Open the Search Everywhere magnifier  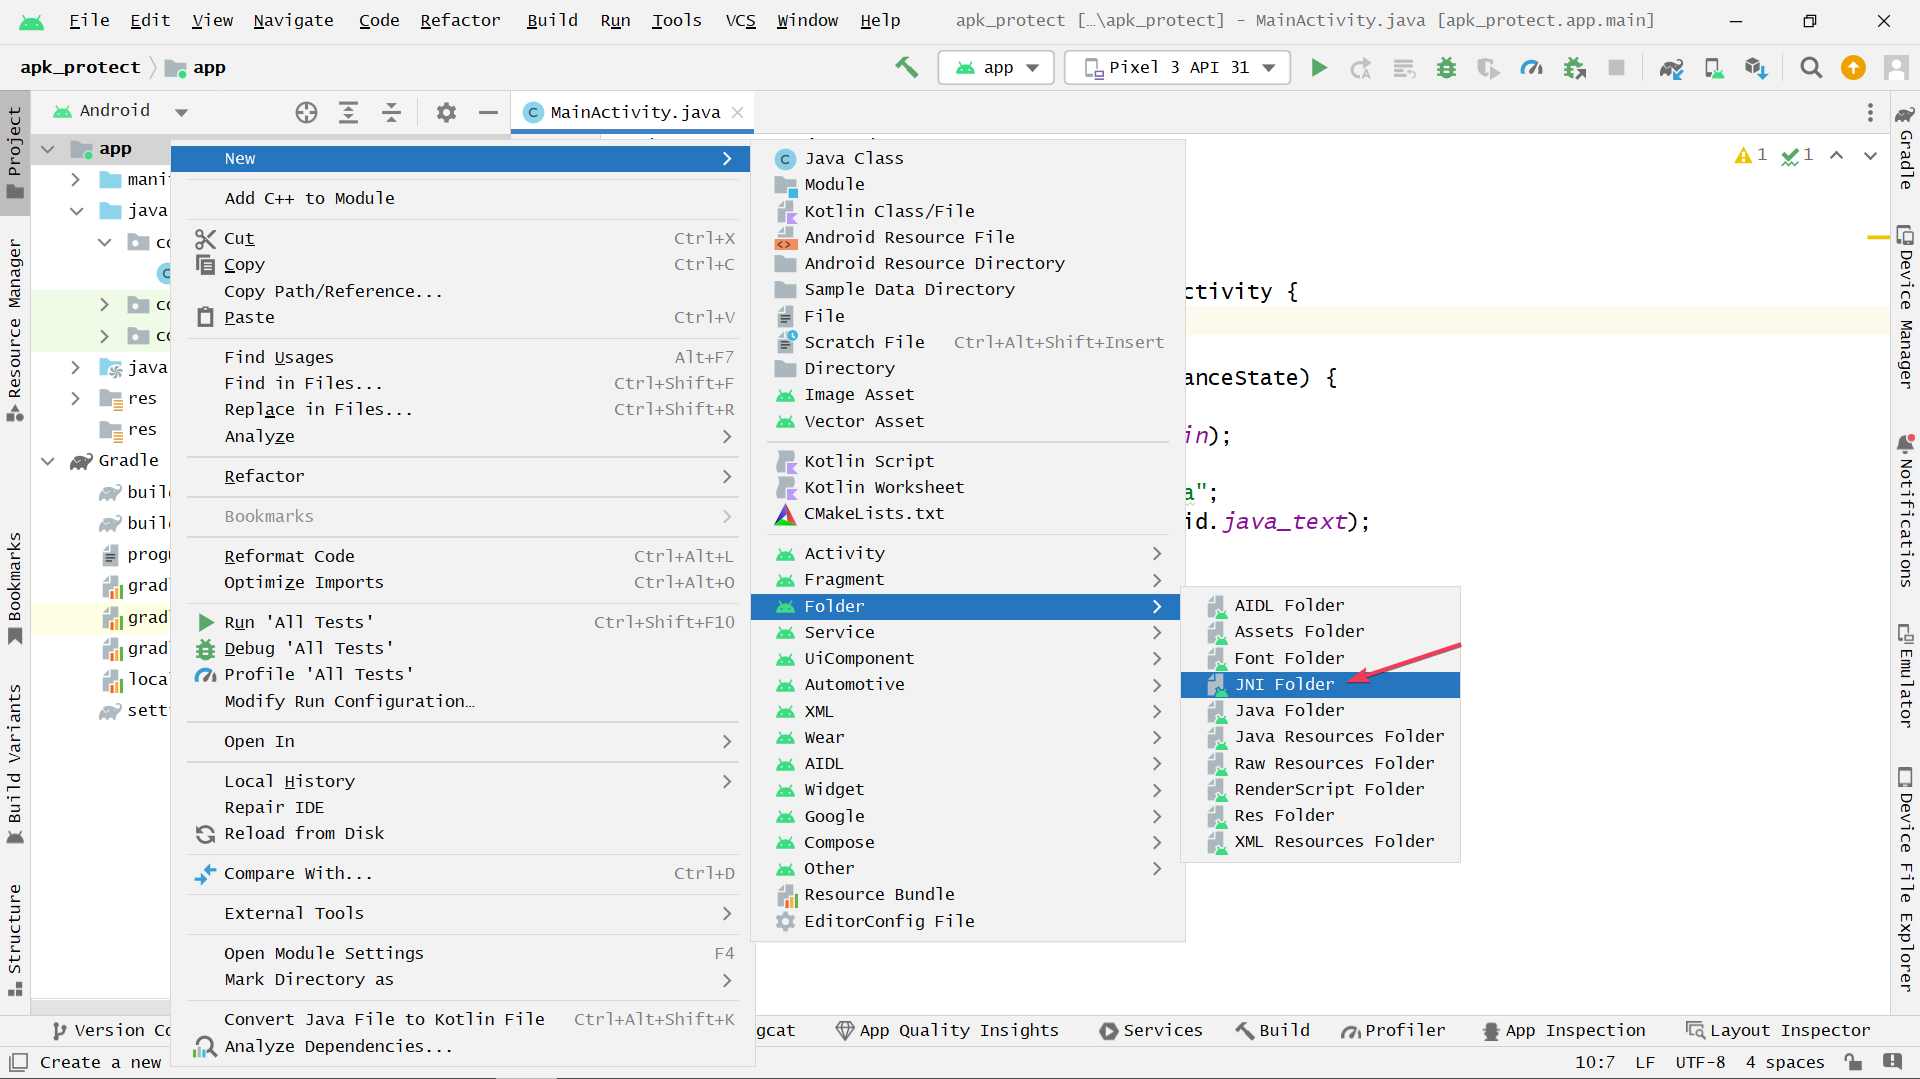click(x=1810, y=68)
